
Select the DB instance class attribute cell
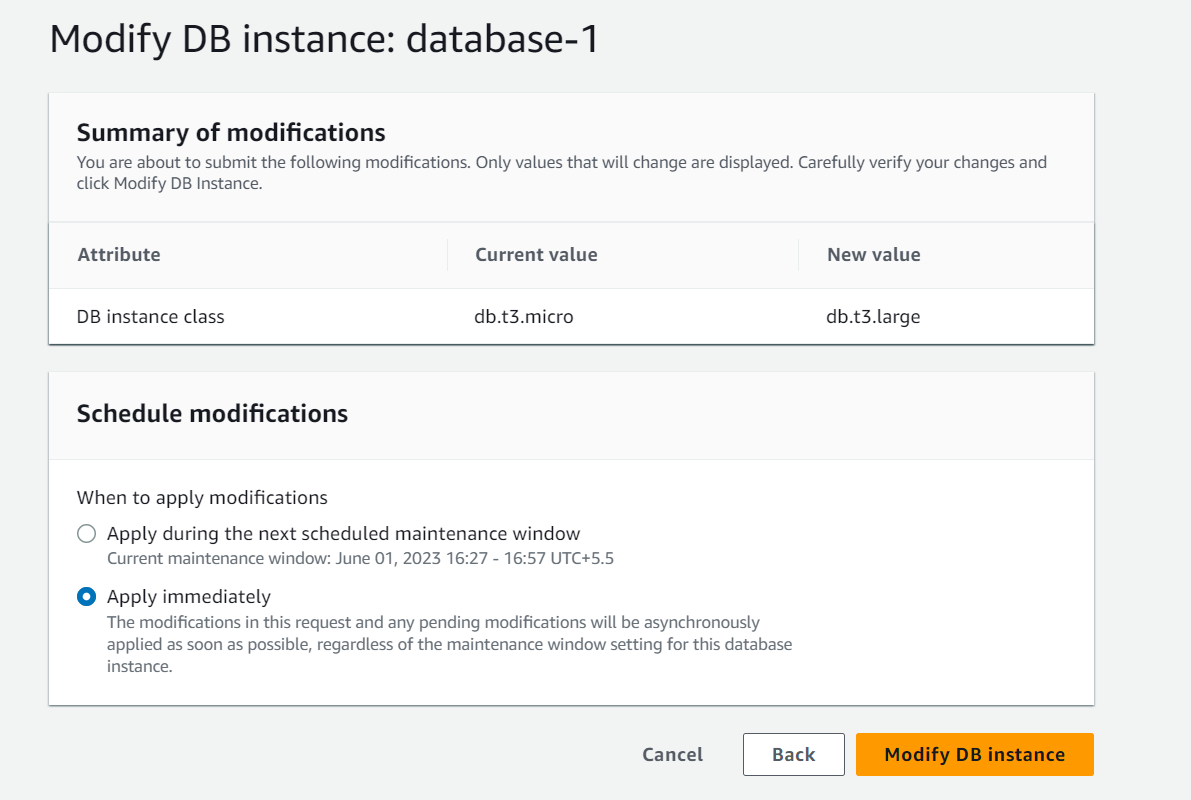tap(150, 317)
